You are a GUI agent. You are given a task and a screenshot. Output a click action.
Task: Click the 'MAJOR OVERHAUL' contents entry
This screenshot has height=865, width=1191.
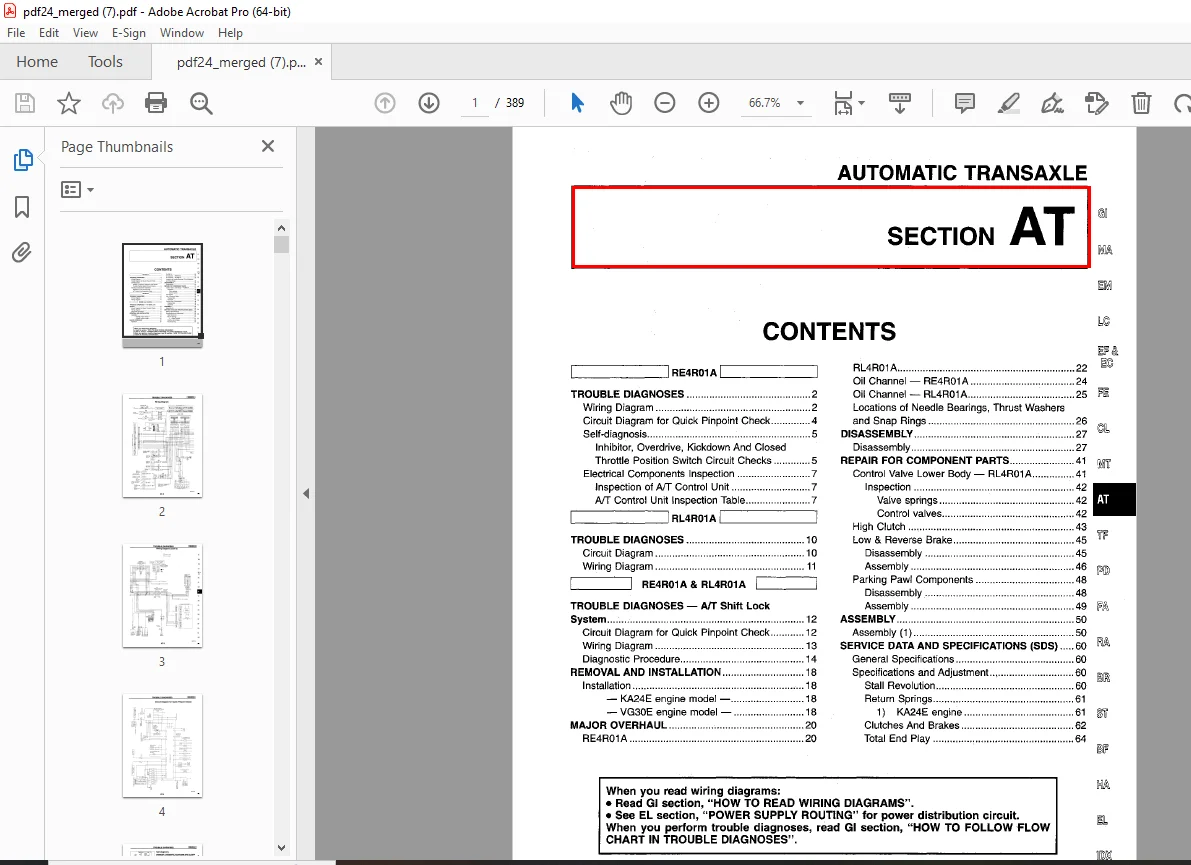[693, 725]
